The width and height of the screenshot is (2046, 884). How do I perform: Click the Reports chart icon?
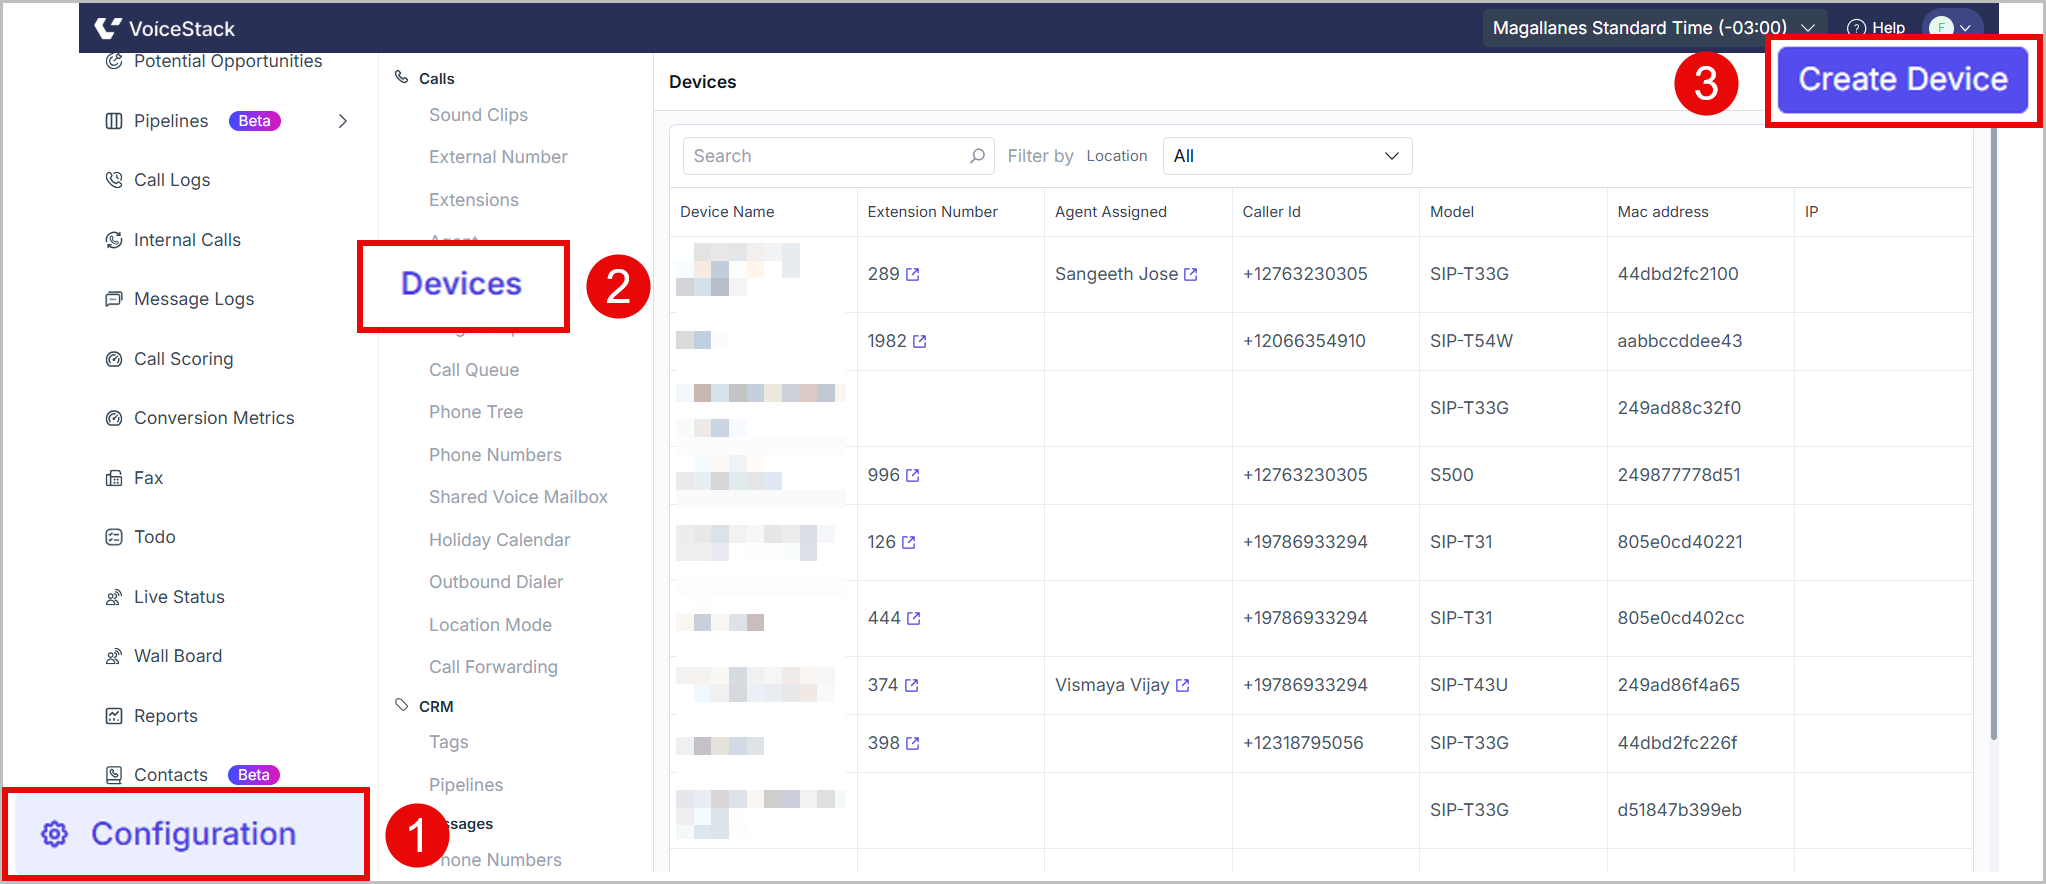click(114, 716)
